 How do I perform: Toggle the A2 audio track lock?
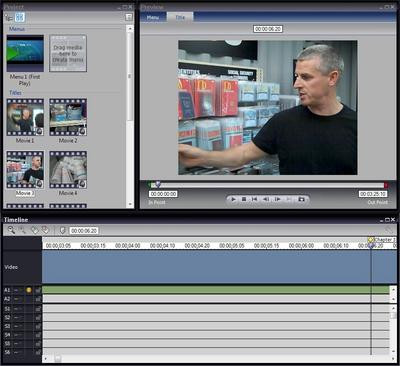click(38, 299)
